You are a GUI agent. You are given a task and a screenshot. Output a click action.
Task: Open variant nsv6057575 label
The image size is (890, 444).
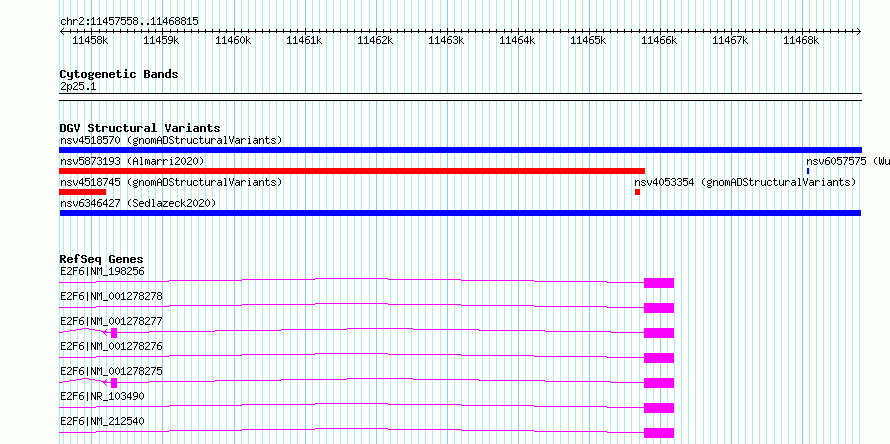[x=848, y=161]
